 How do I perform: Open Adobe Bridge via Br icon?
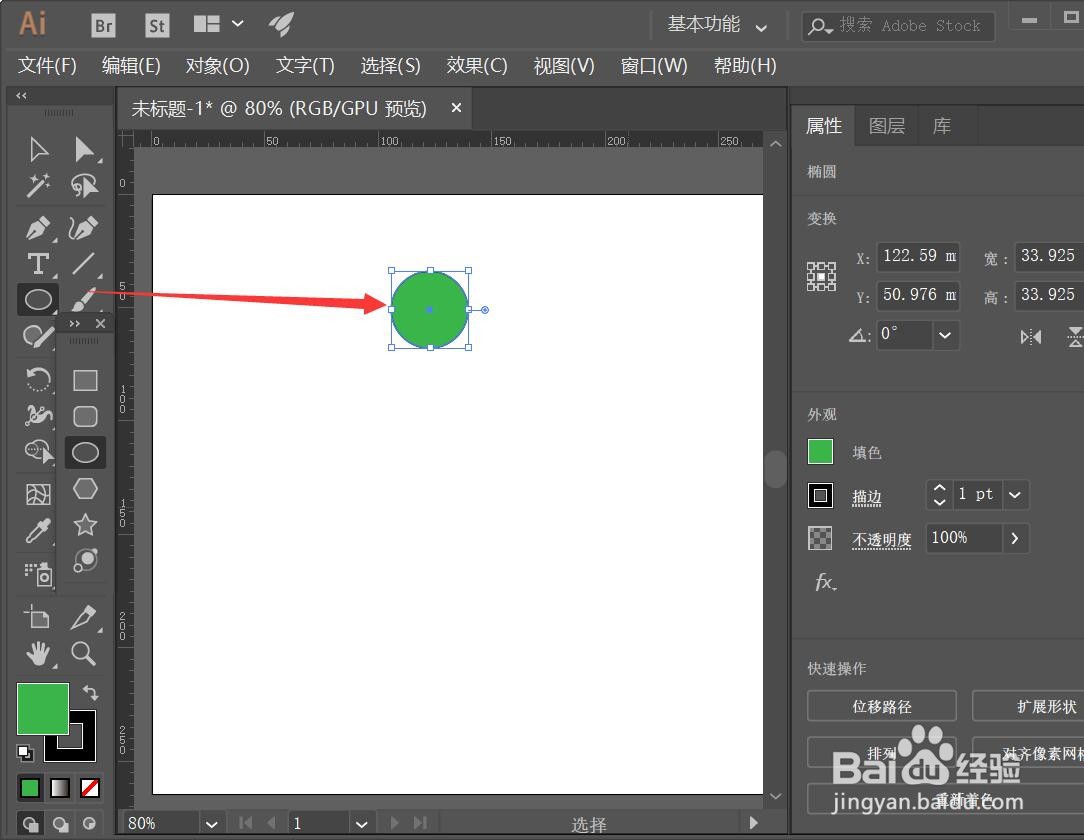103,26
